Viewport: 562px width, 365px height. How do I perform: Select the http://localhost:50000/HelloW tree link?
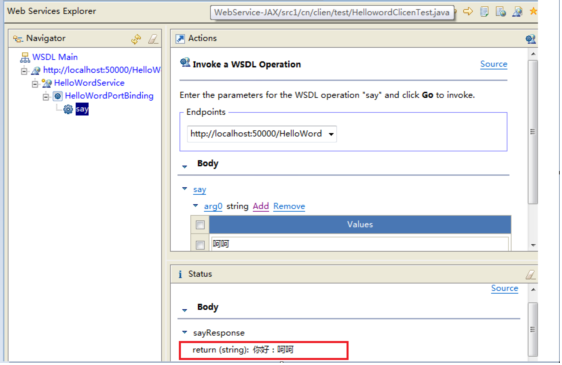(102, 70)
